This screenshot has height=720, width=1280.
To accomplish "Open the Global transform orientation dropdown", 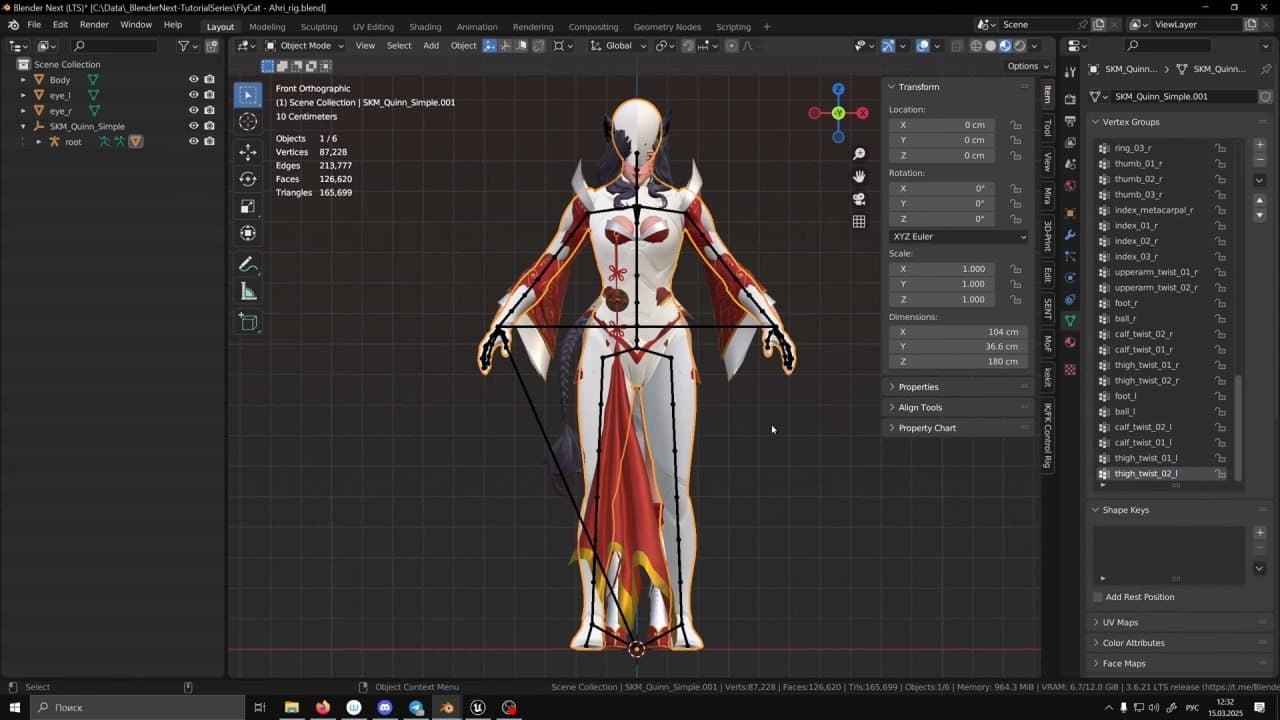I will click(x=620, y=45).
